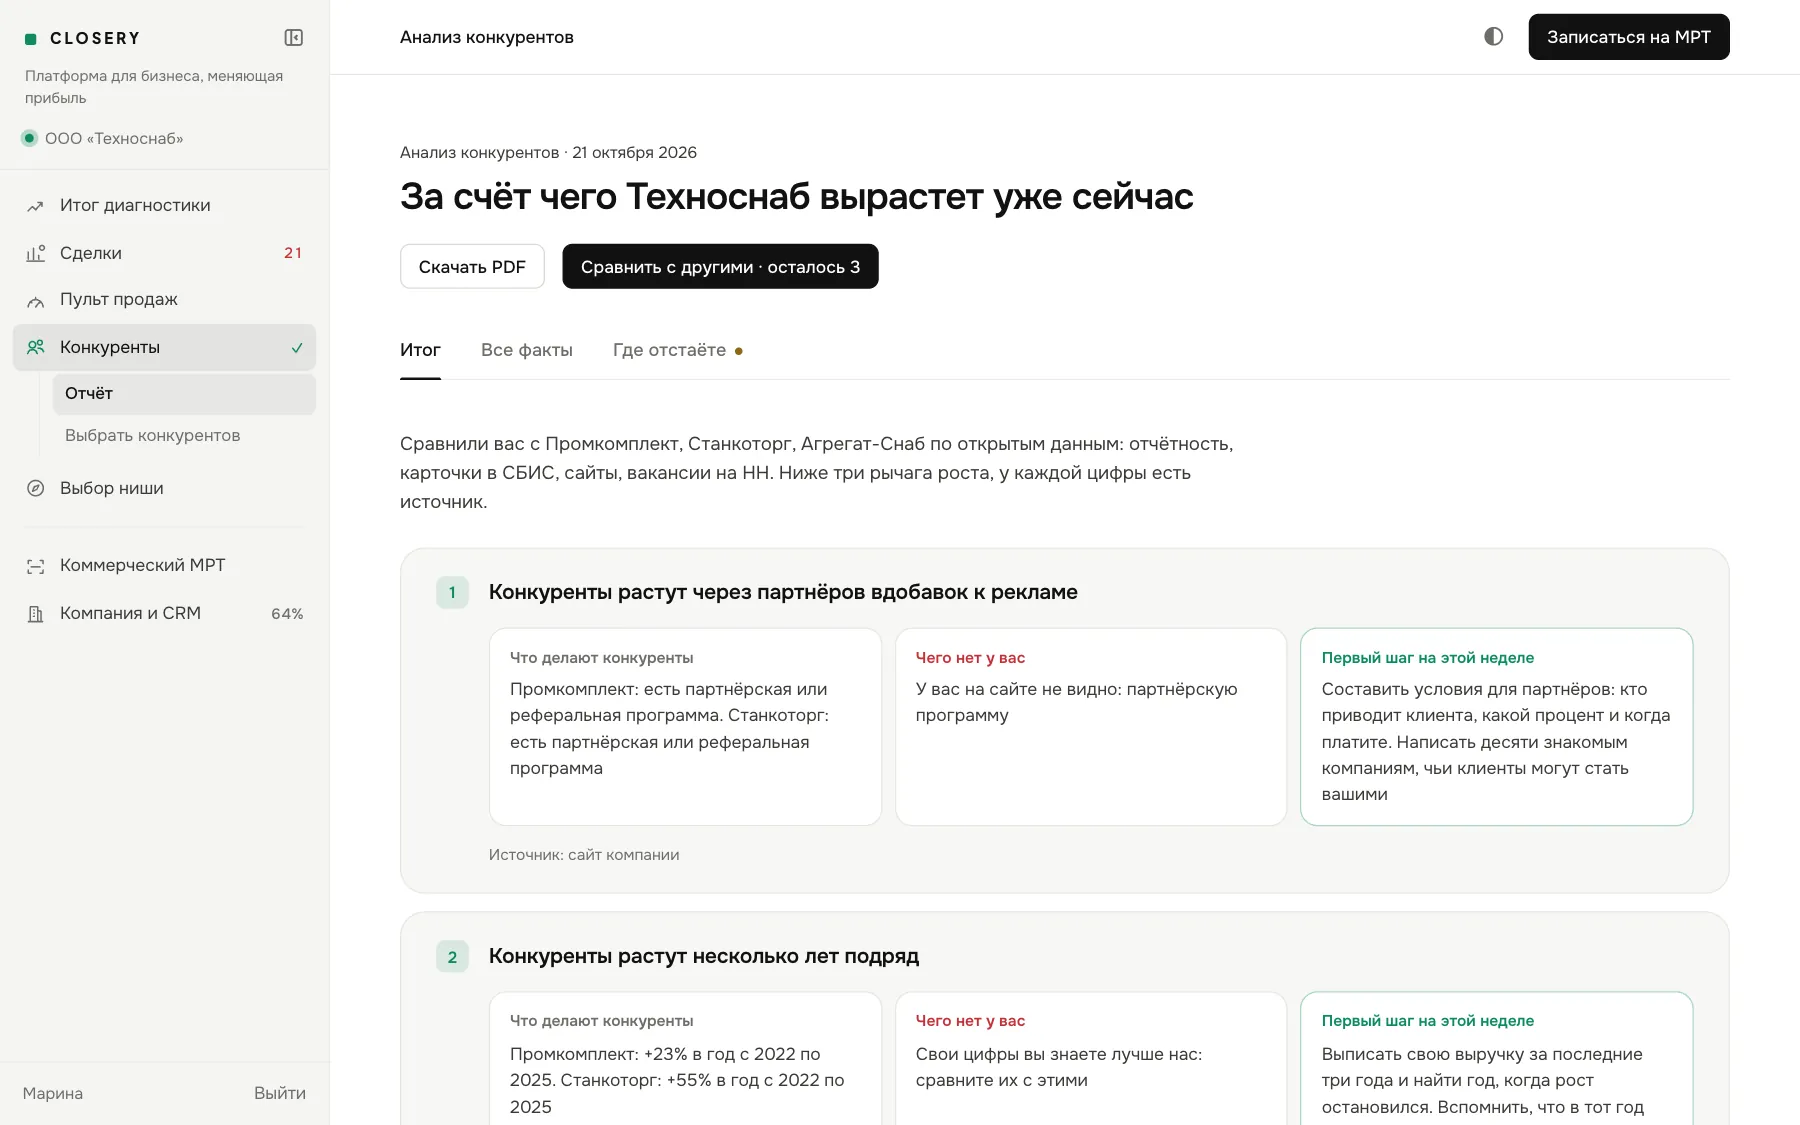Click the CLOSERY green logo square

click(x=30, y=38)
